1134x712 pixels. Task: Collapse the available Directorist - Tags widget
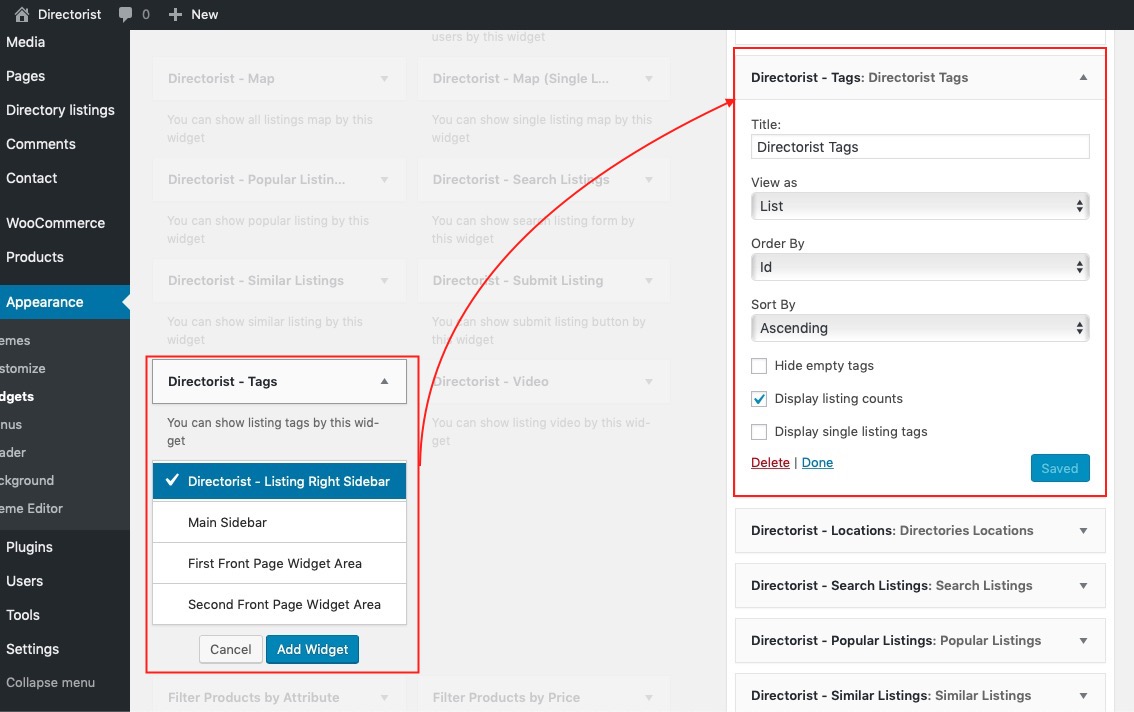click(384, 381)
